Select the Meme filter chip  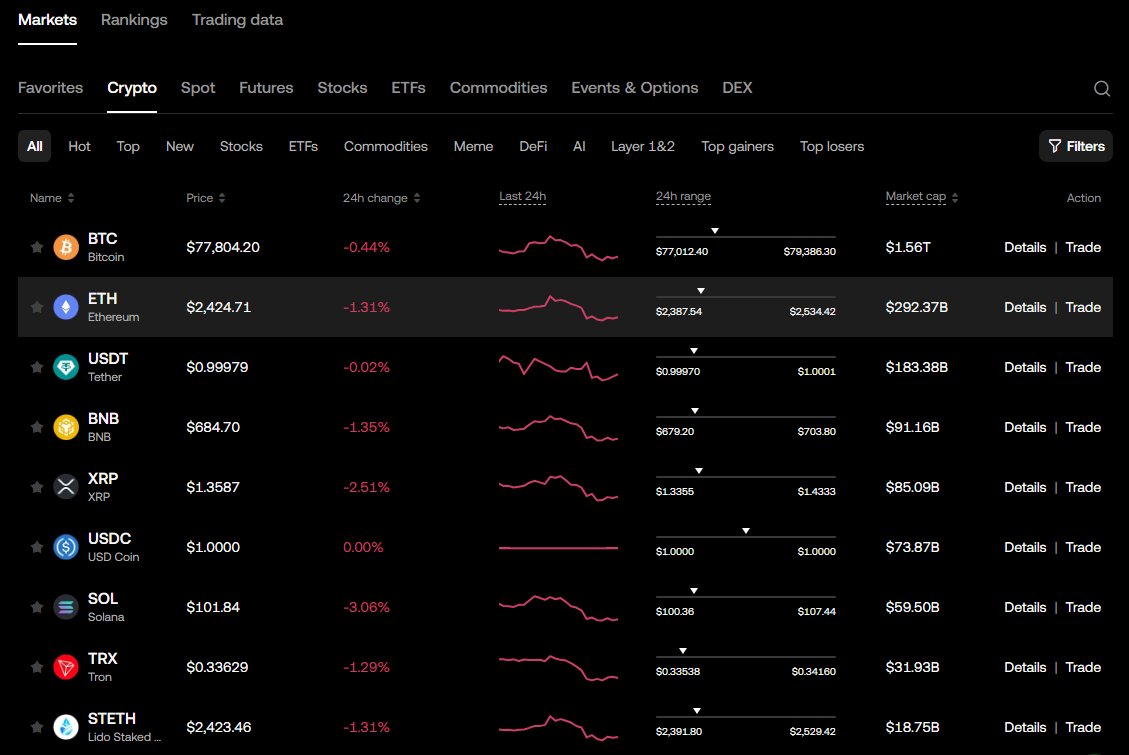(x=473, y=146)
